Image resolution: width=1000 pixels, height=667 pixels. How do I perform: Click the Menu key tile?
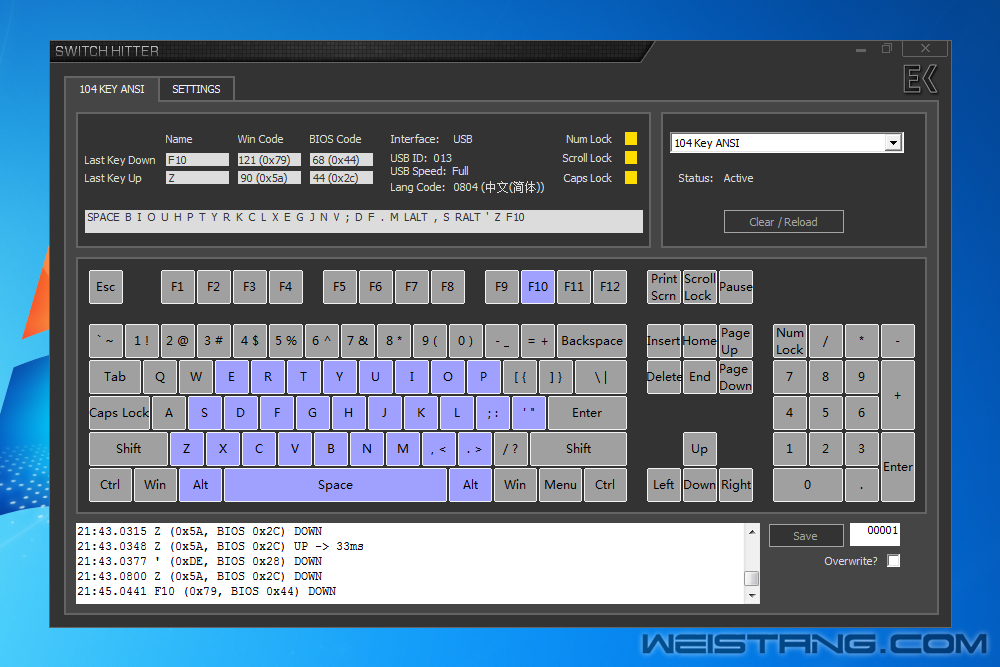tap(561, 485)
